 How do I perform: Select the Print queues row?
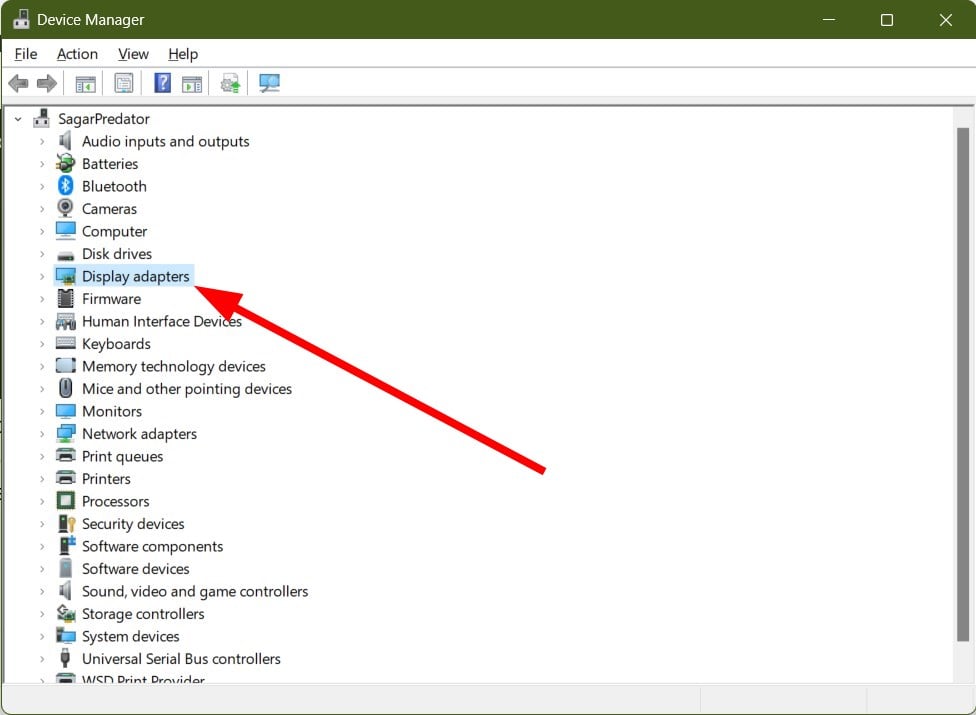(x=110, y=456)
